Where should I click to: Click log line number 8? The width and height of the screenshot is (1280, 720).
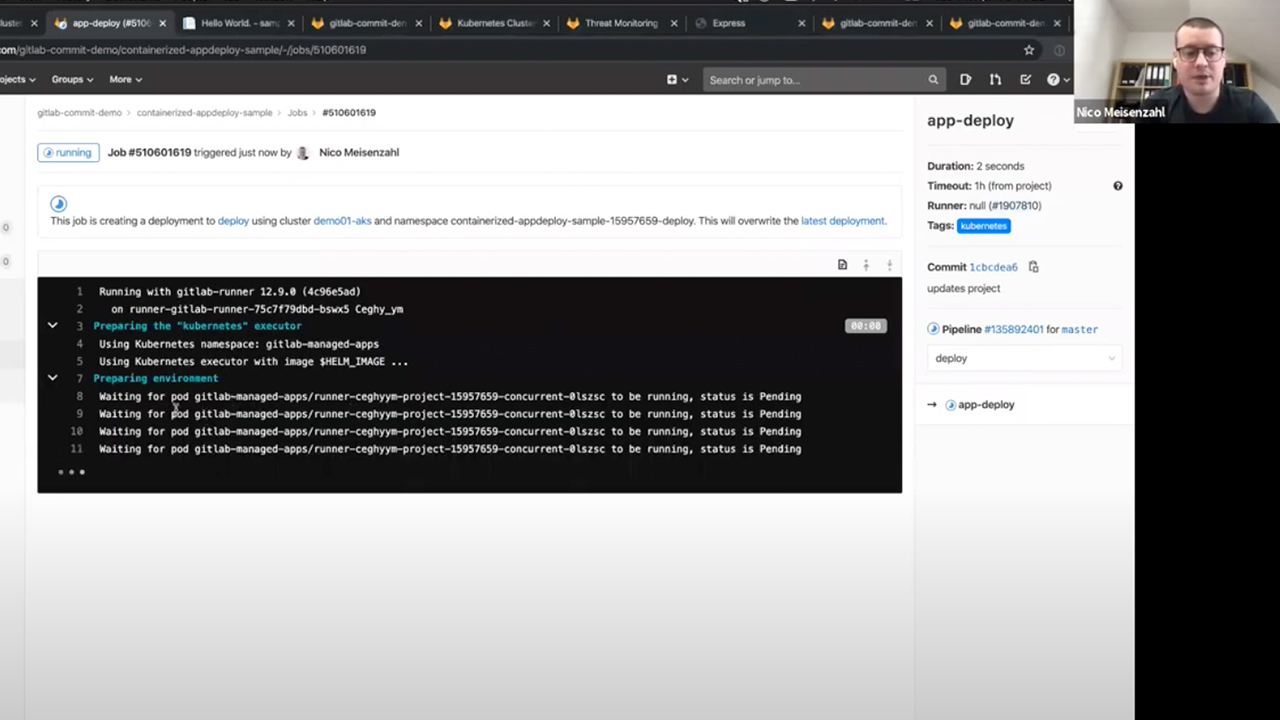79,396
